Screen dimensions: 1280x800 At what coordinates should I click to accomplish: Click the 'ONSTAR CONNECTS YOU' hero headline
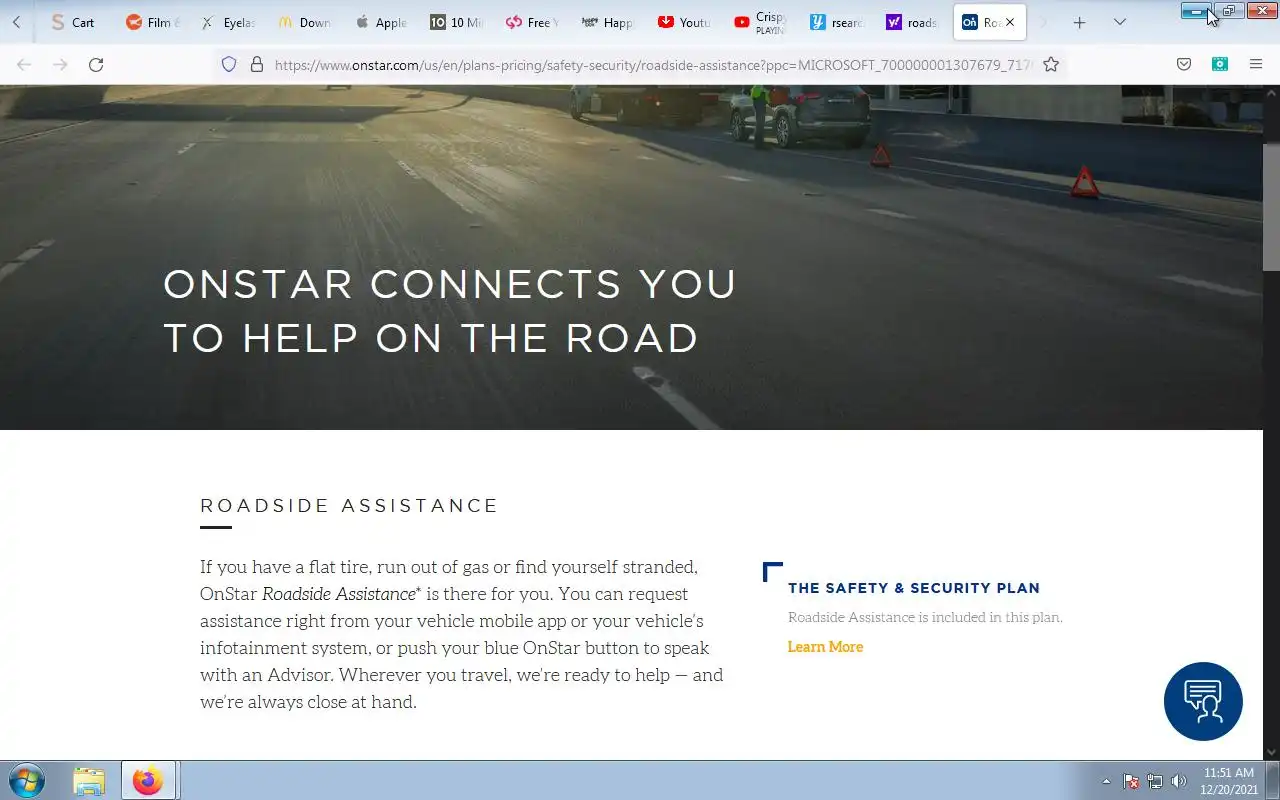coord(450,284)
